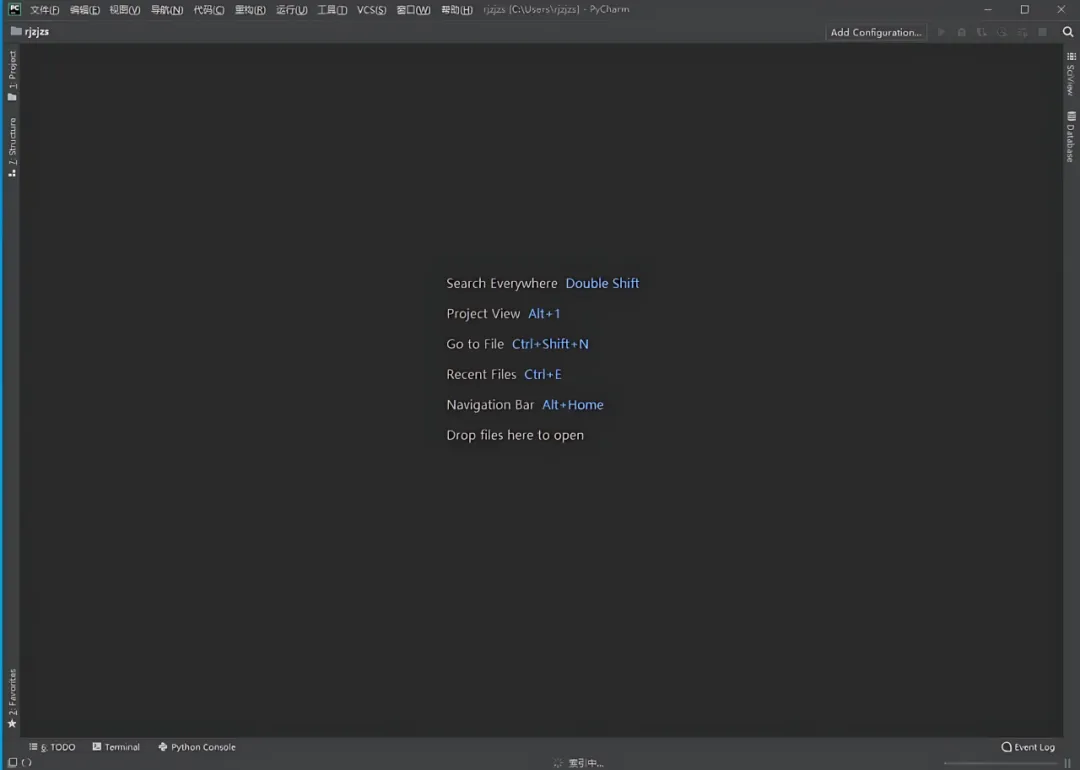This screenshot has height=770, width=1080.
Task: Open the 编辑(E) menu
Action: 85,10
